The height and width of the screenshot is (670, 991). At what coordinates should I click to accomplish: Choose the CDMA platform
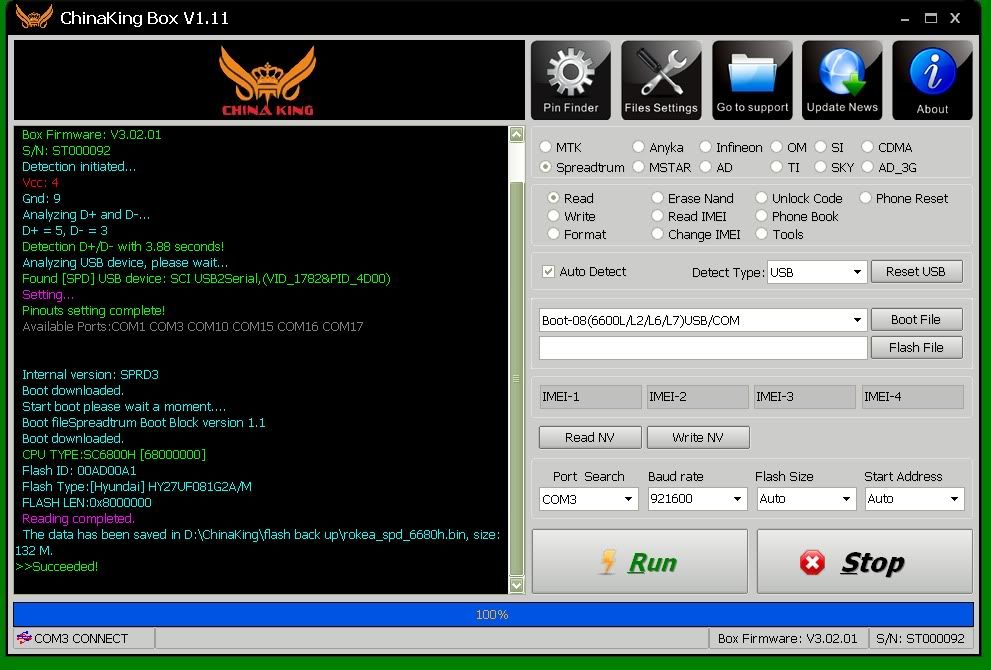(x=867, y=147)
